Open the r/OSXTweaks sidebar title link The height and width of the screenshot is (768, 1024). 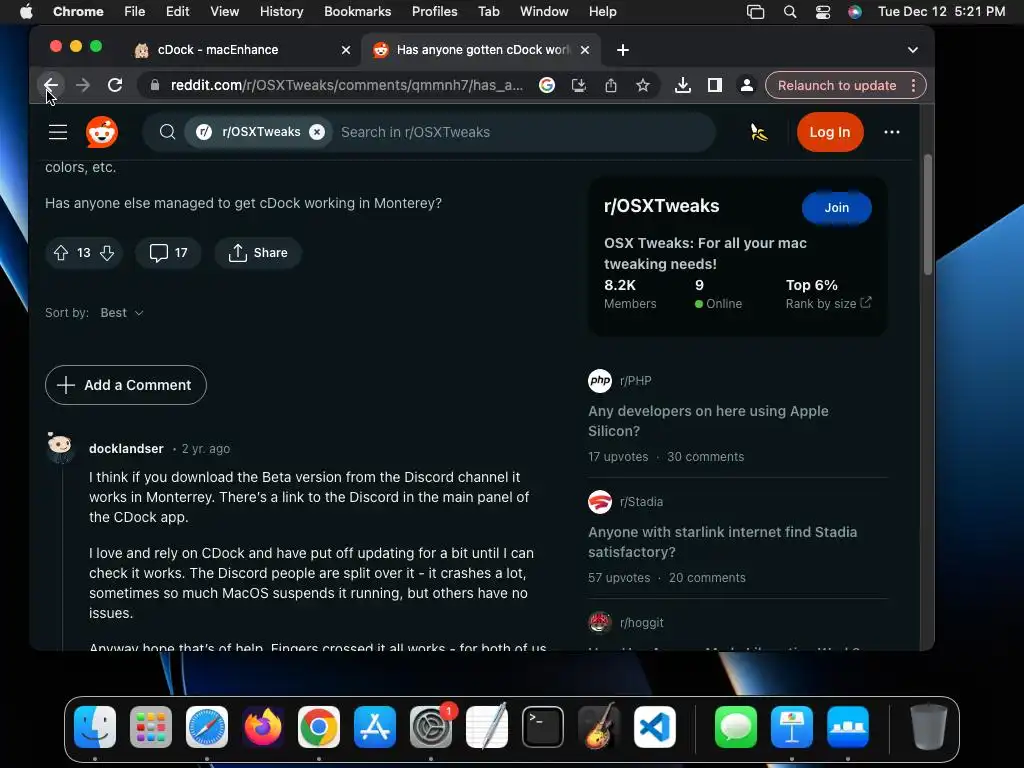661,206
